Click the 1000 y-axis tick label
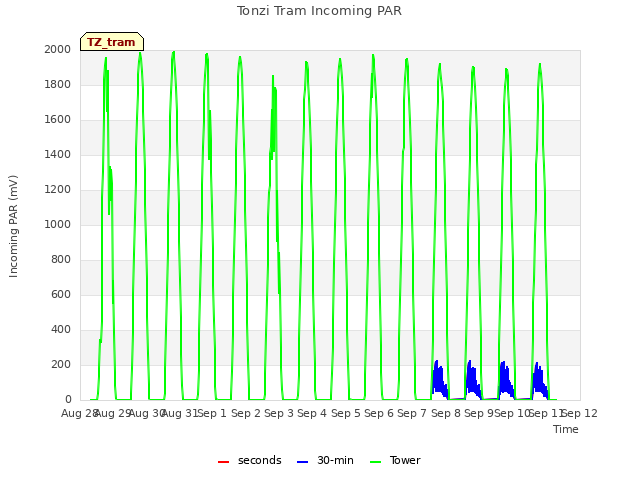Image resolution: width=640 pixels, height=480 pixels. 58,224
